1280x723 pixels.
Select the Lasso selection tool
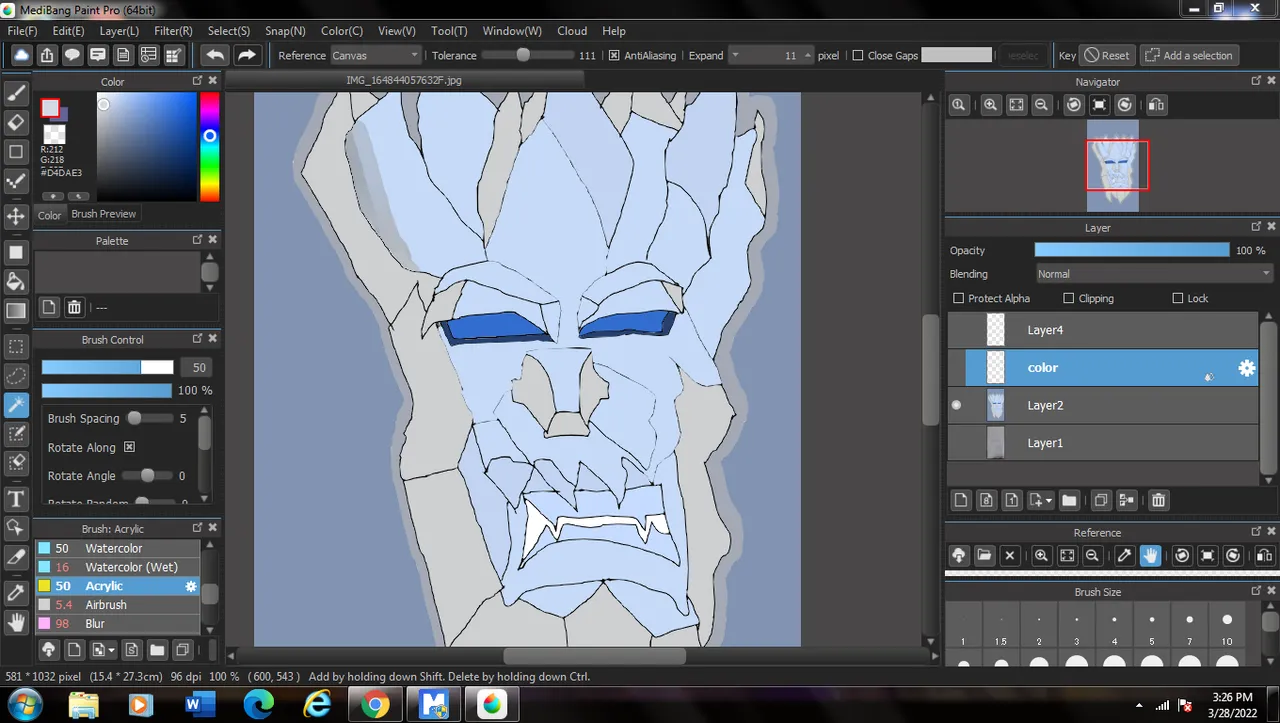[16, 376]
